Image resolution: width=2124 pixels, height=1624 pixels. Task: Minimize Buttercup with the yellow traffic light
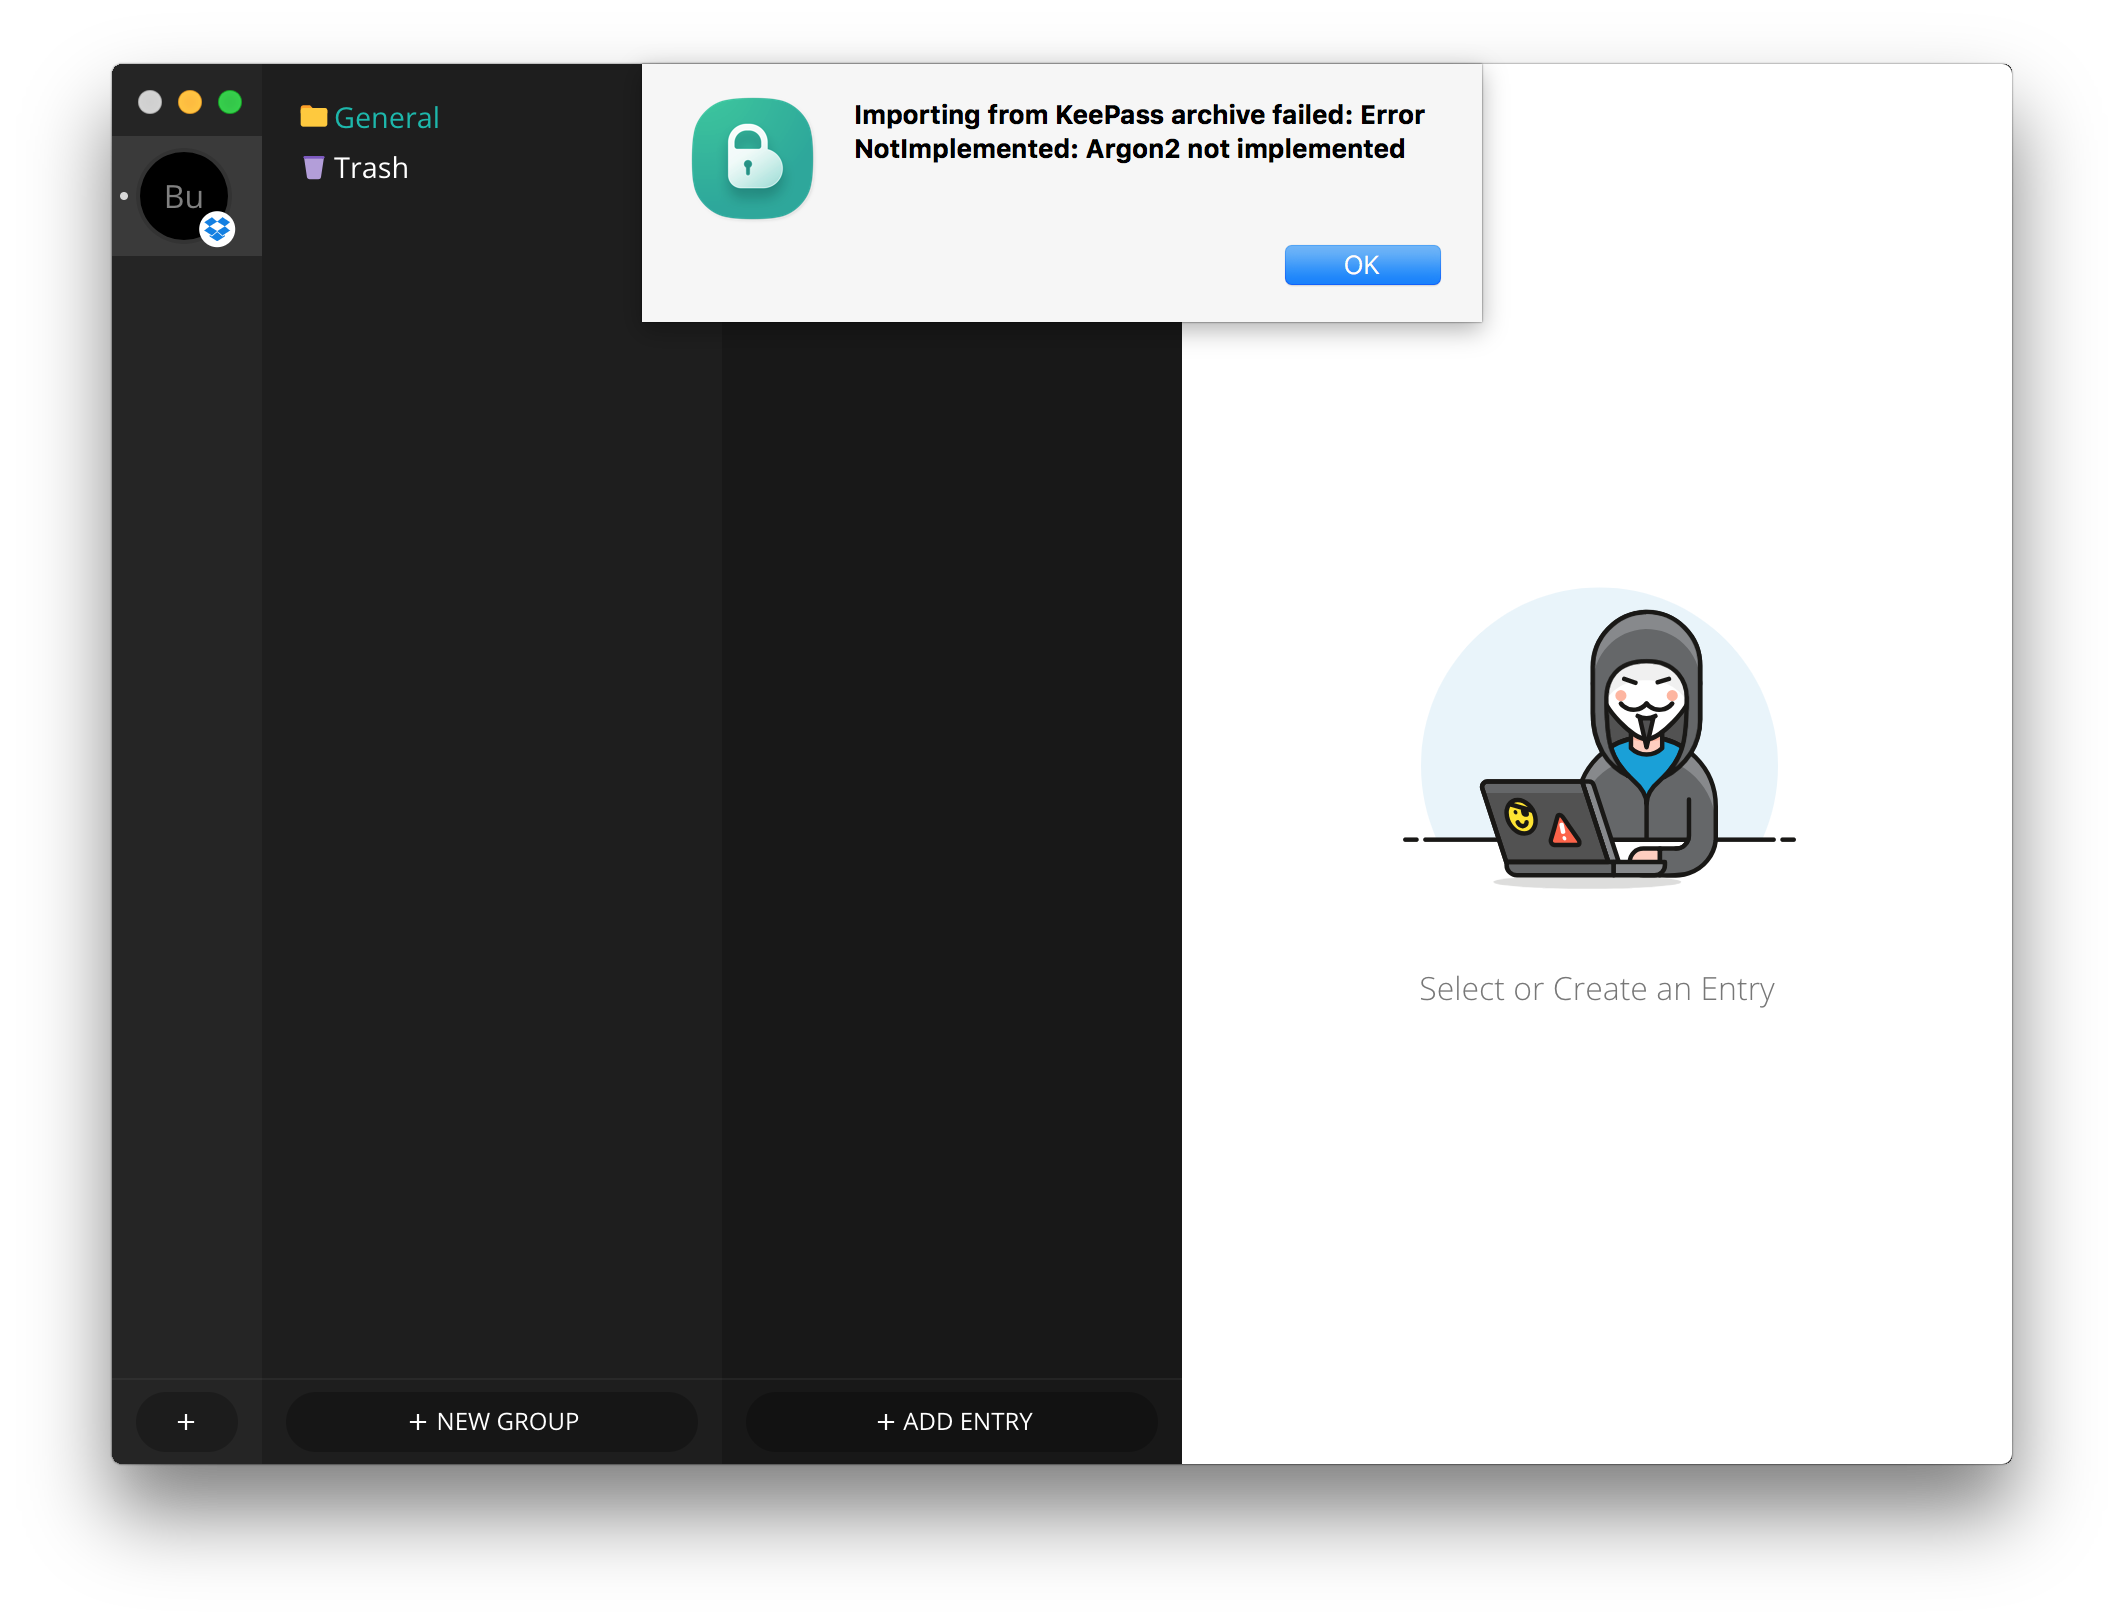click(189, 101)
